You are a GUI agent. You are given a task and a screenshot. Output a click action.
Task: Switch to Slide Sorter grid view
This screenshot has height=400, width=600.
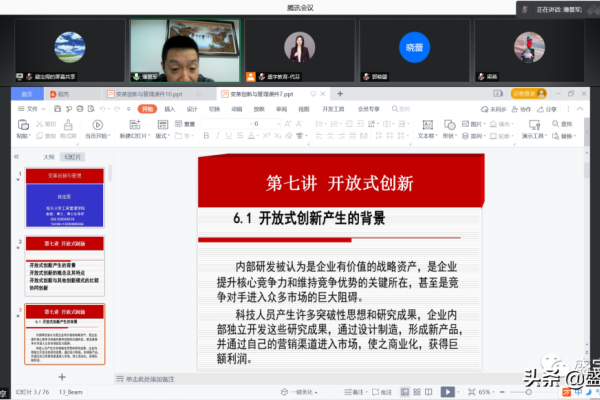(417, 392)
